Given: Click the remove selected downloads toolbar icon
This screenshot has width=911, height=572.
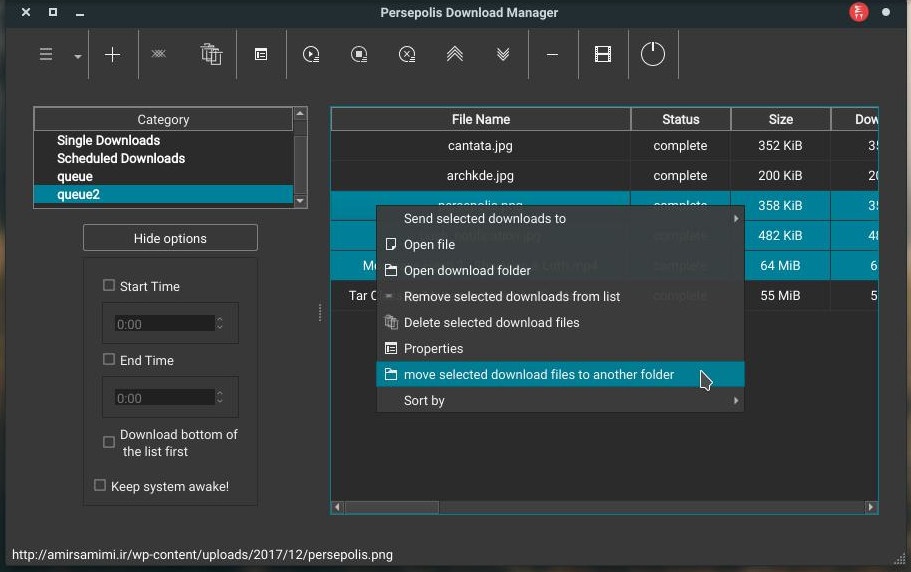Looking at the screenshot, I should [159, 53].
